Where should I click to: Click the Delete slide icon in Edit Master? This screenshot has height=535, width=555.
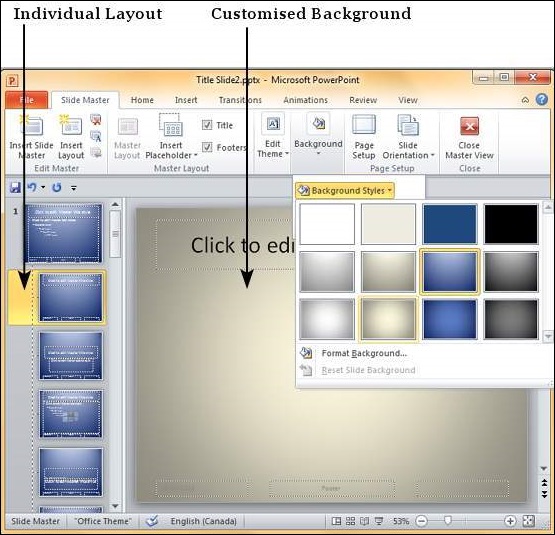click(96, 120)
